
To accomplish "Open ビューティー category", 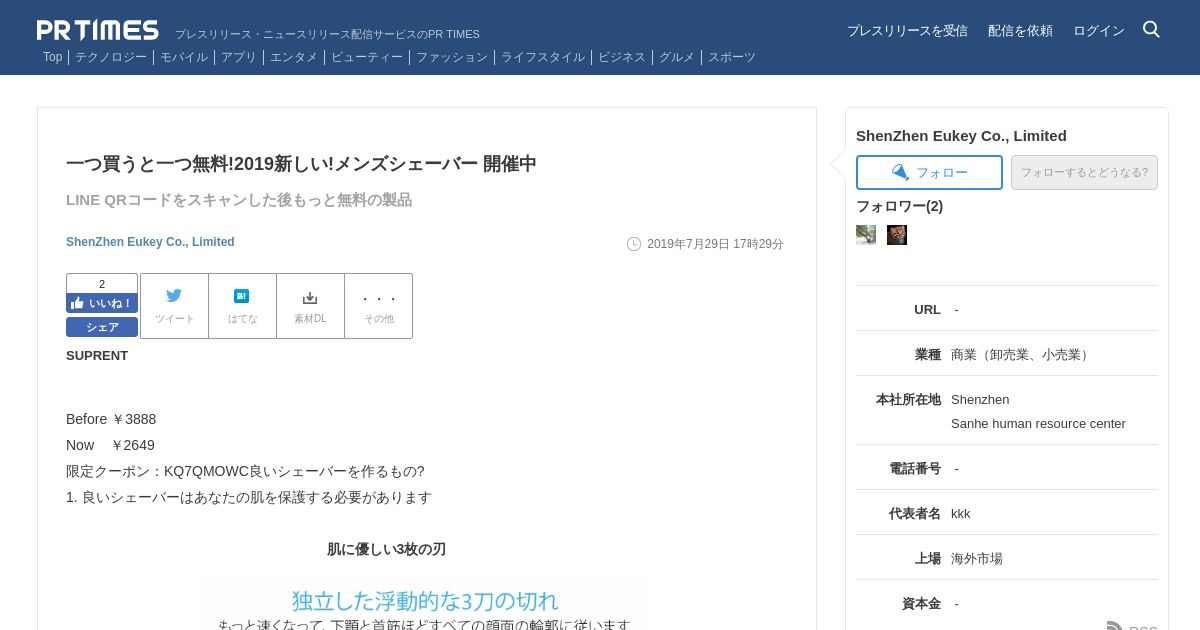I will [x=367, y=57].
